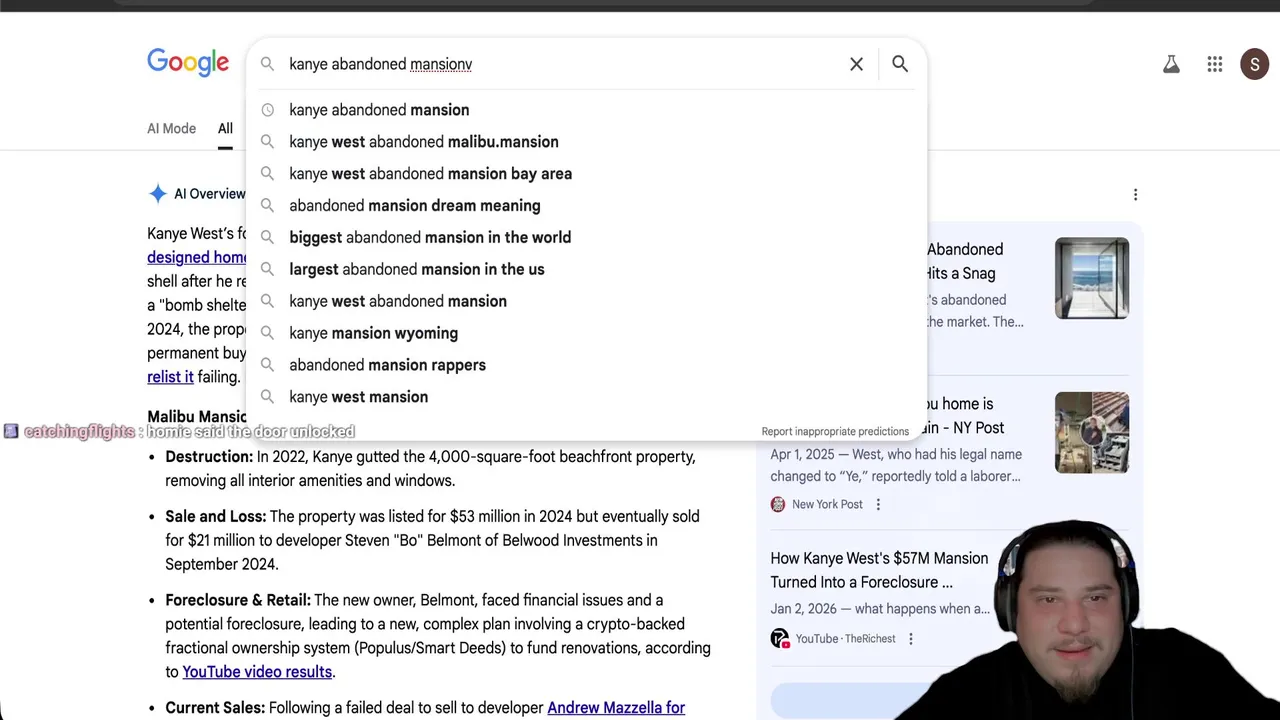Click 'Current Sales:' bullet heading
Screen dimensions: 1280x720
pyautogui.click(x=215, y=708)
